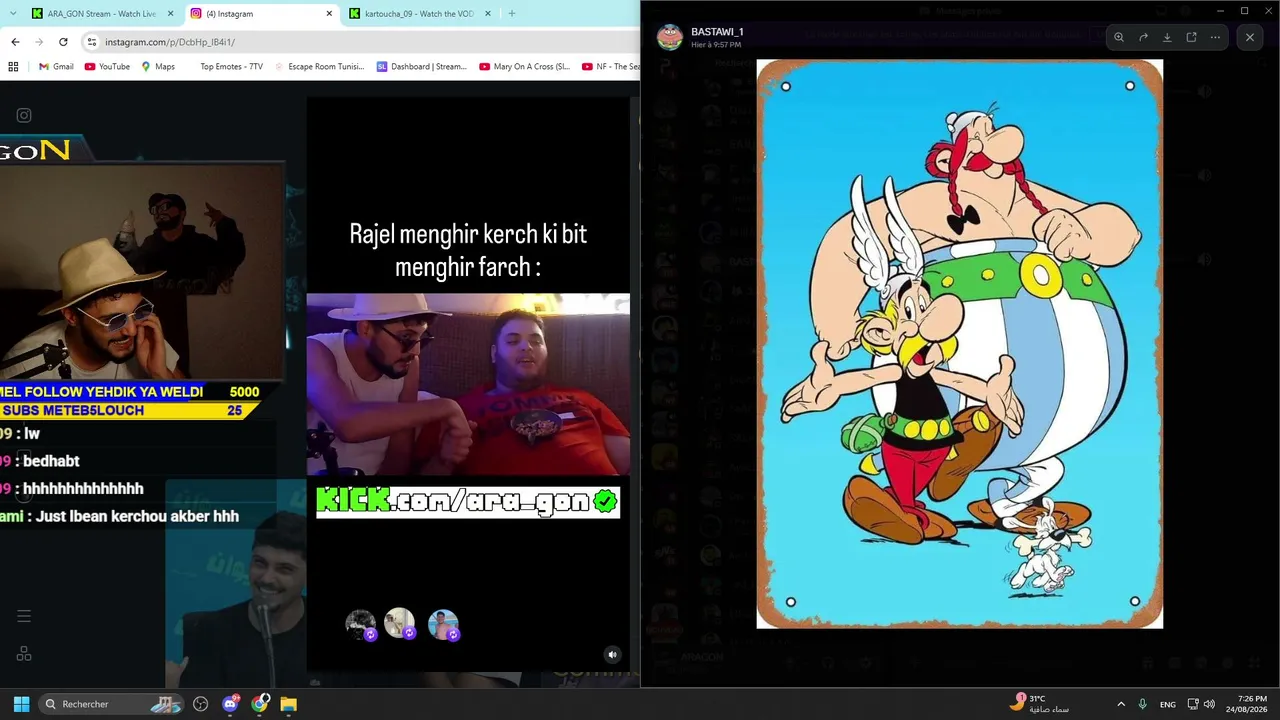Screen dimensions: 1280x720
Task: Show hidden system tray icons
Action: [1121, 704]
